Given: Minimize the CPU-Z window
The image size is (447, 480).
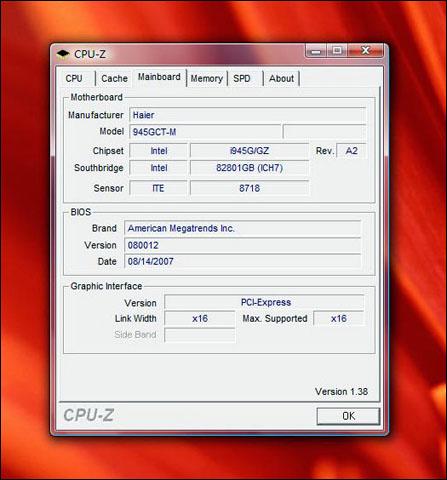Looking at the screenshot, I should click(x=316, y=51).
